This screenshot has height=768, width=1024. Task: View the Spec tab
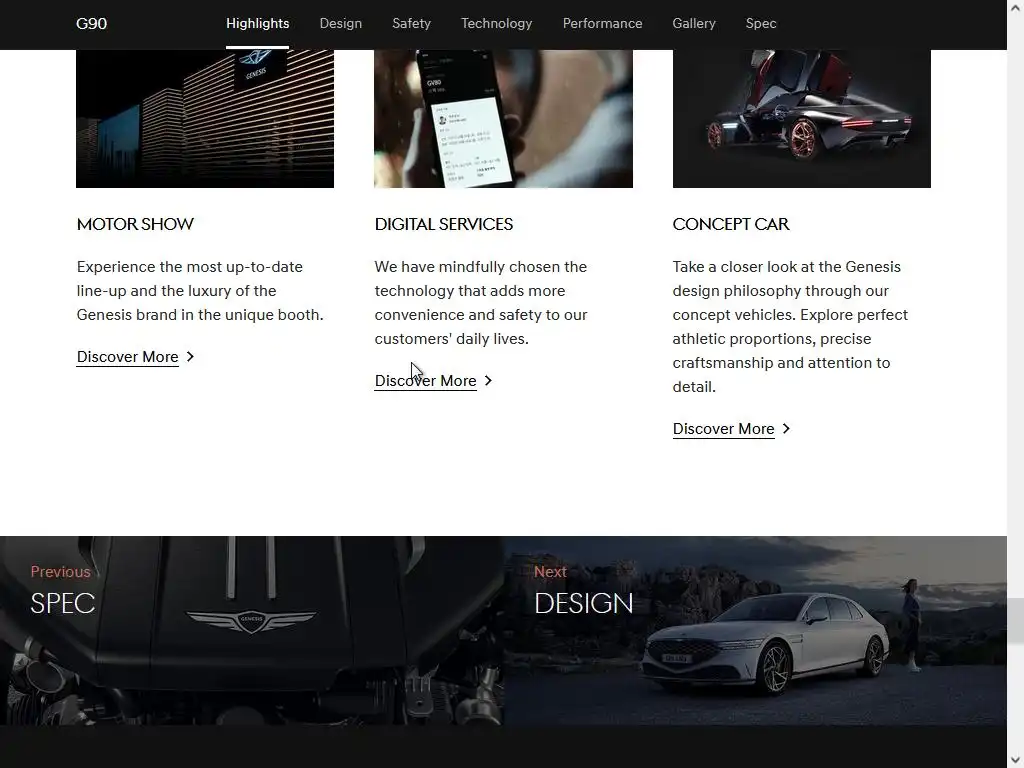pyautogui.click(x=761, y=24)
